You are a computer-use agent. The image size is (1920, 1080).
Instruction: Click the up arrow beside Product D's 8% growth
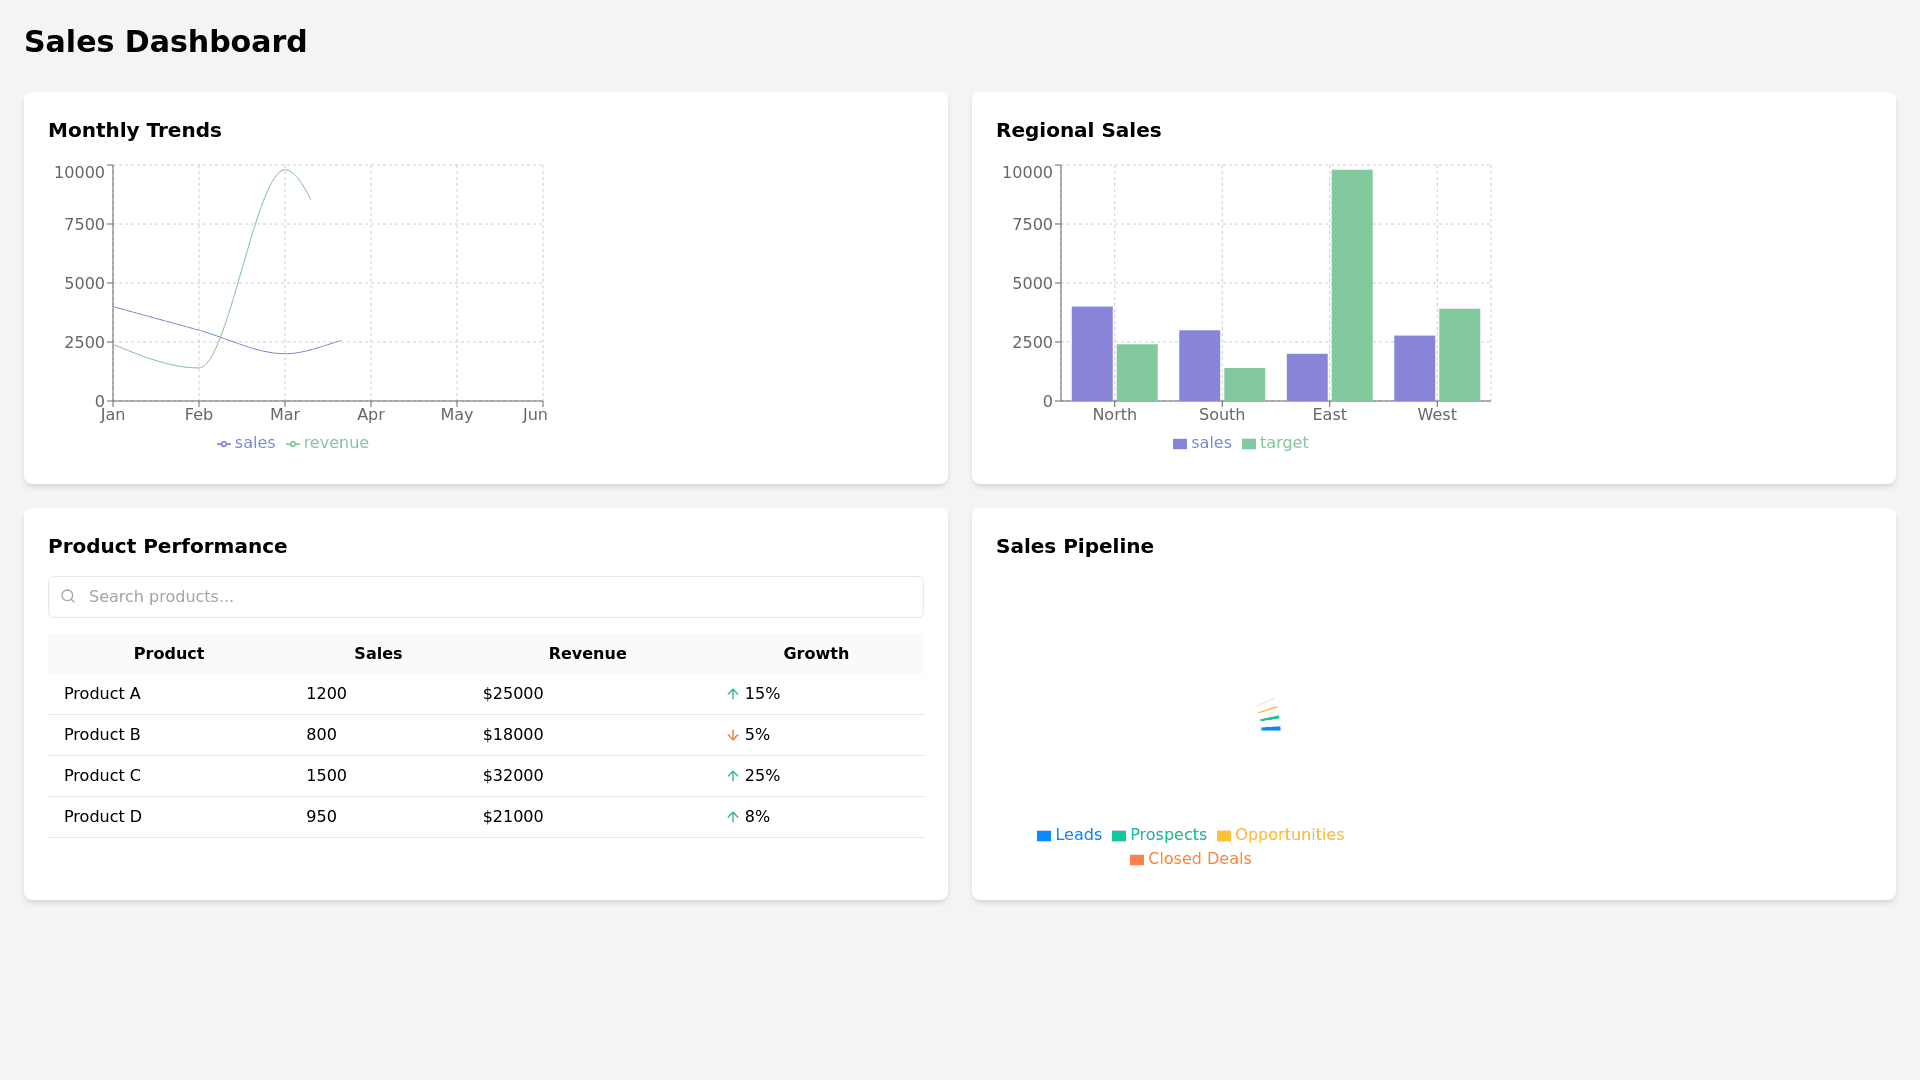[732, 816]
